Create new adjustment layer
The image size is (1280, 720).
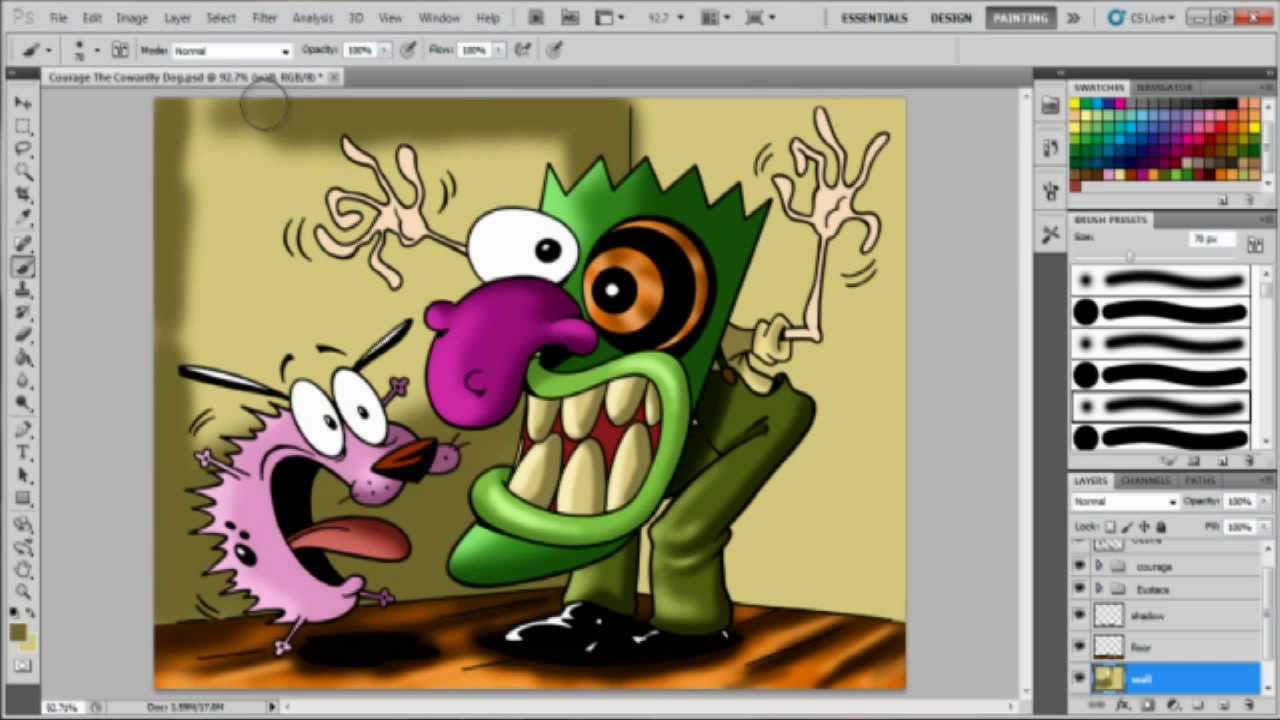[1173, 705]
